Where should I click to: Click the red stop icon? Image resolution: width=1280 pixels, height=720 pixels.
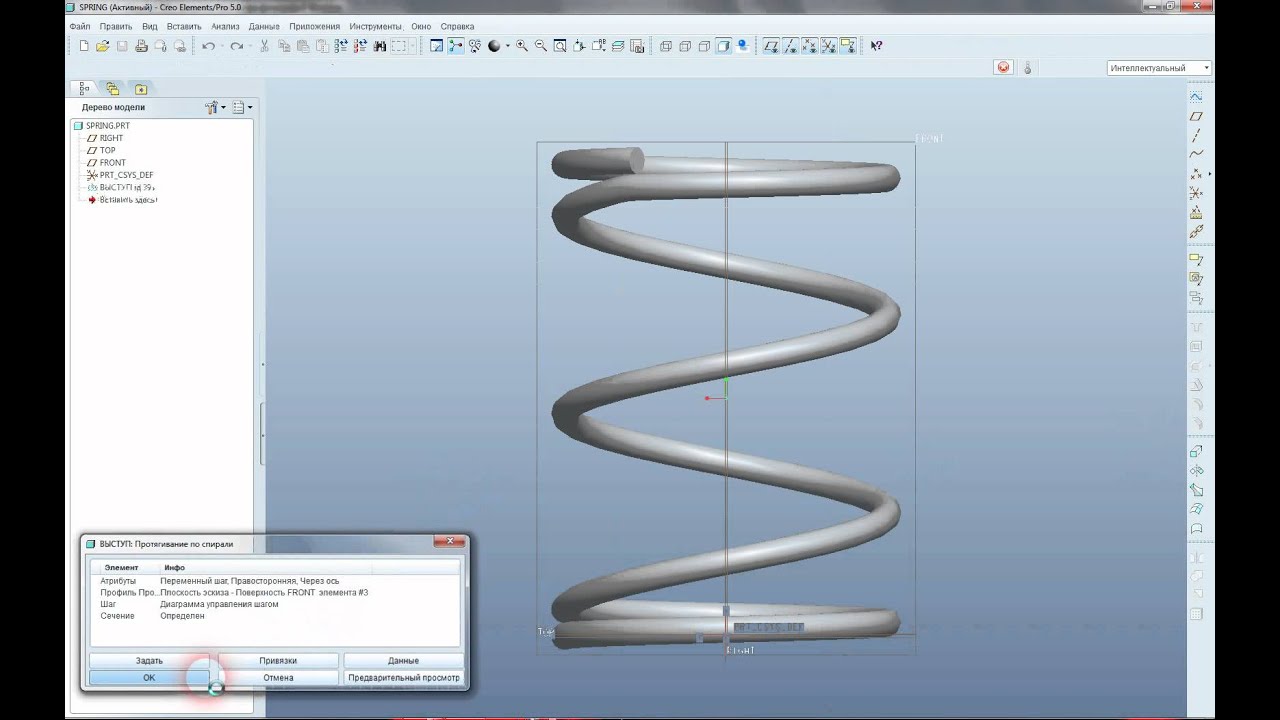tap(1003, 68)
